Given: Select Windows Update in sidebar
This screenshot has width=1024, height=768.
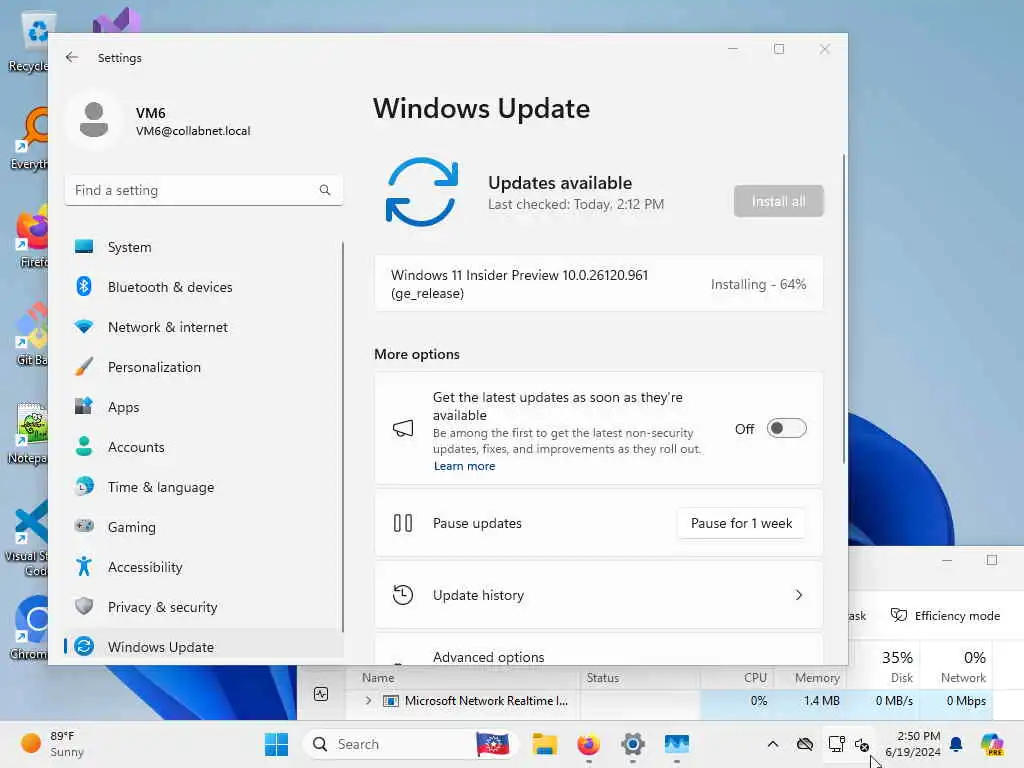Looking at the screenshot, I should (204, 647).
